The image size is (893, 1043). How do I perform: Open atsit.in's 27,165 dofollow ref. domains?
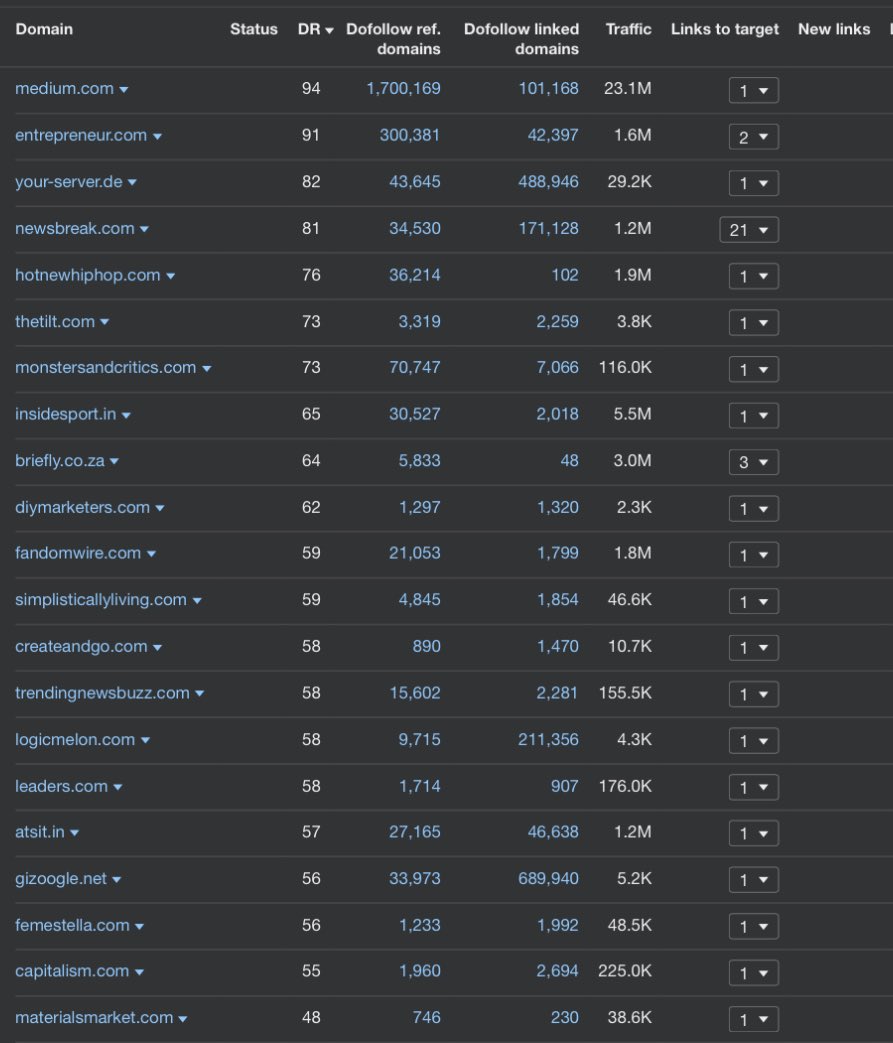pos(415,831)
